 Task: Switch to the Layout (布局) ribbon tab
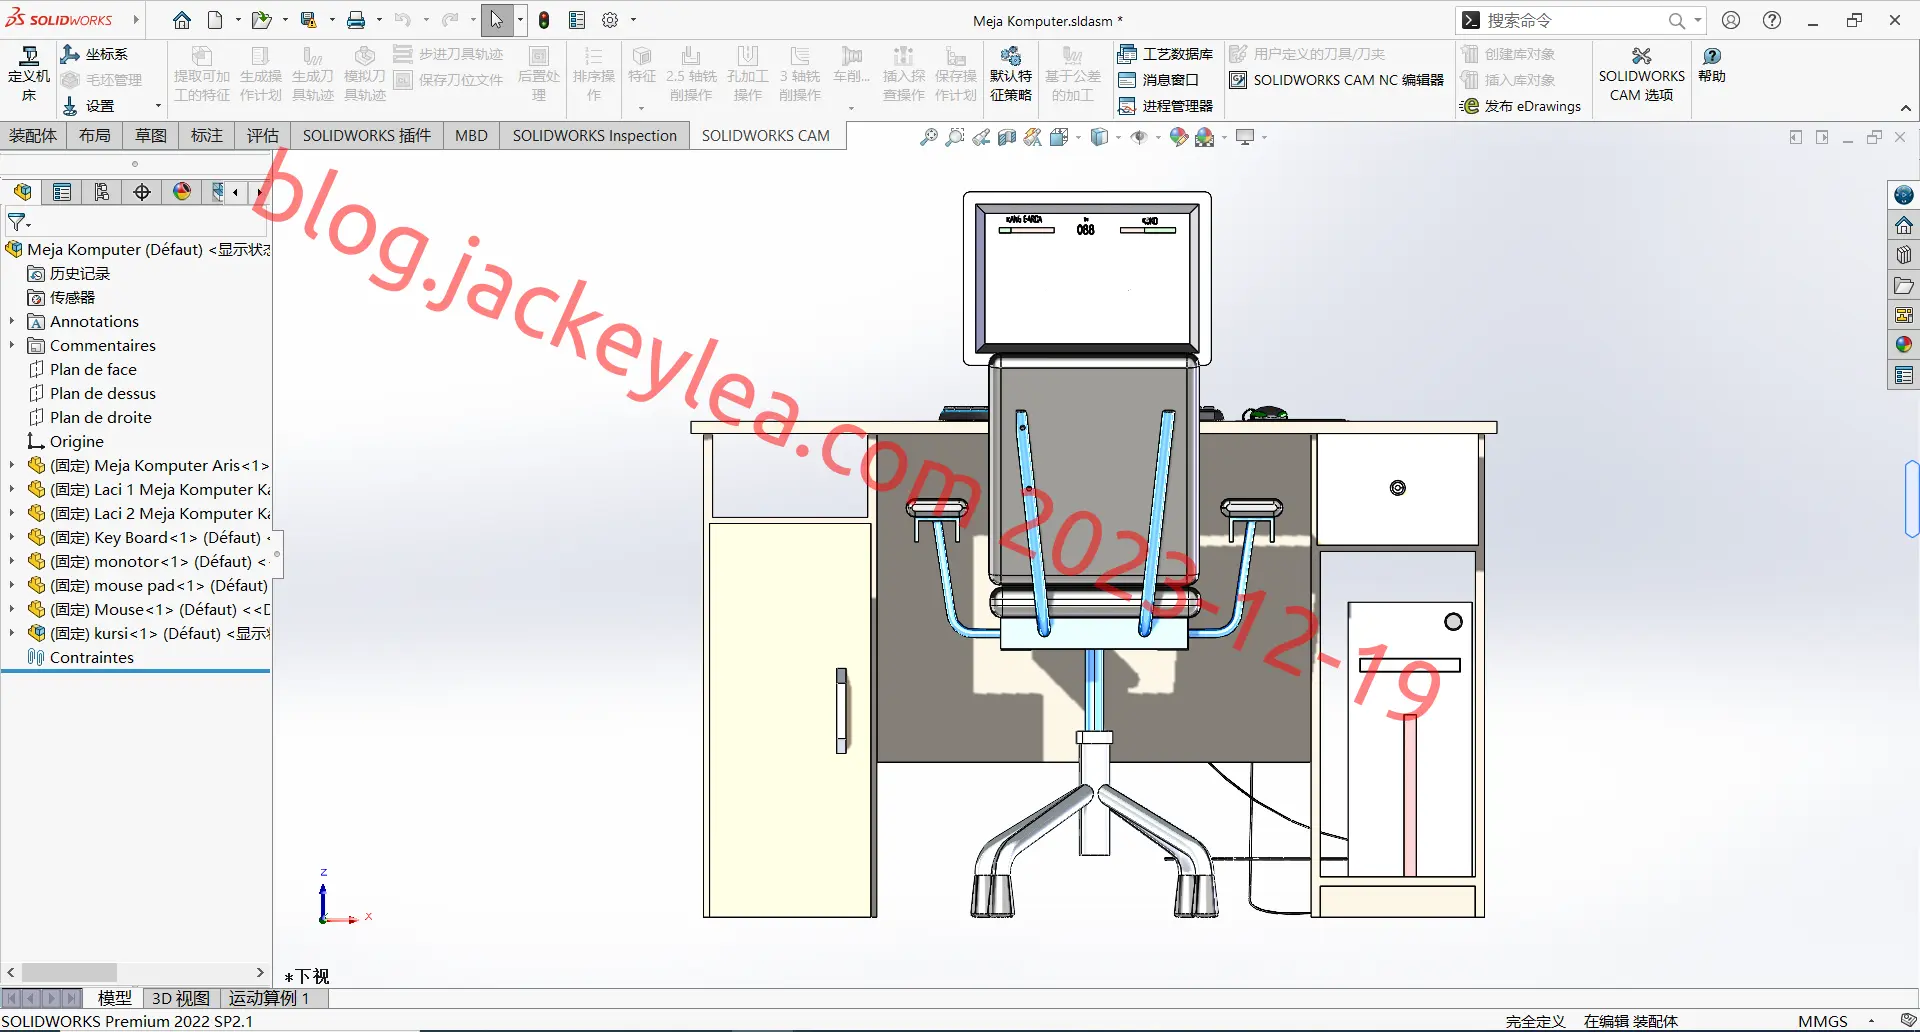95,136
